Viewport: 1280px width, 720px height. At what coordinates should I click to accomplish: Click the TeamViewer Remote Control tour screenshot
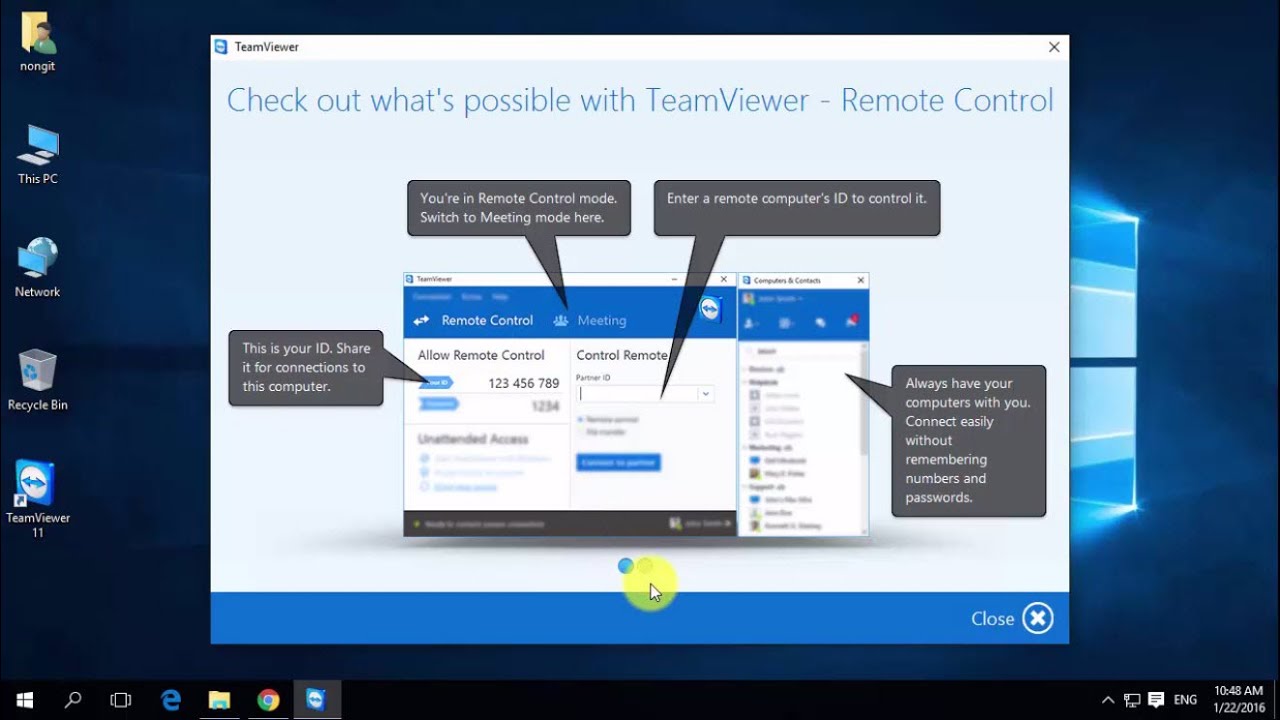pos(636,404)
